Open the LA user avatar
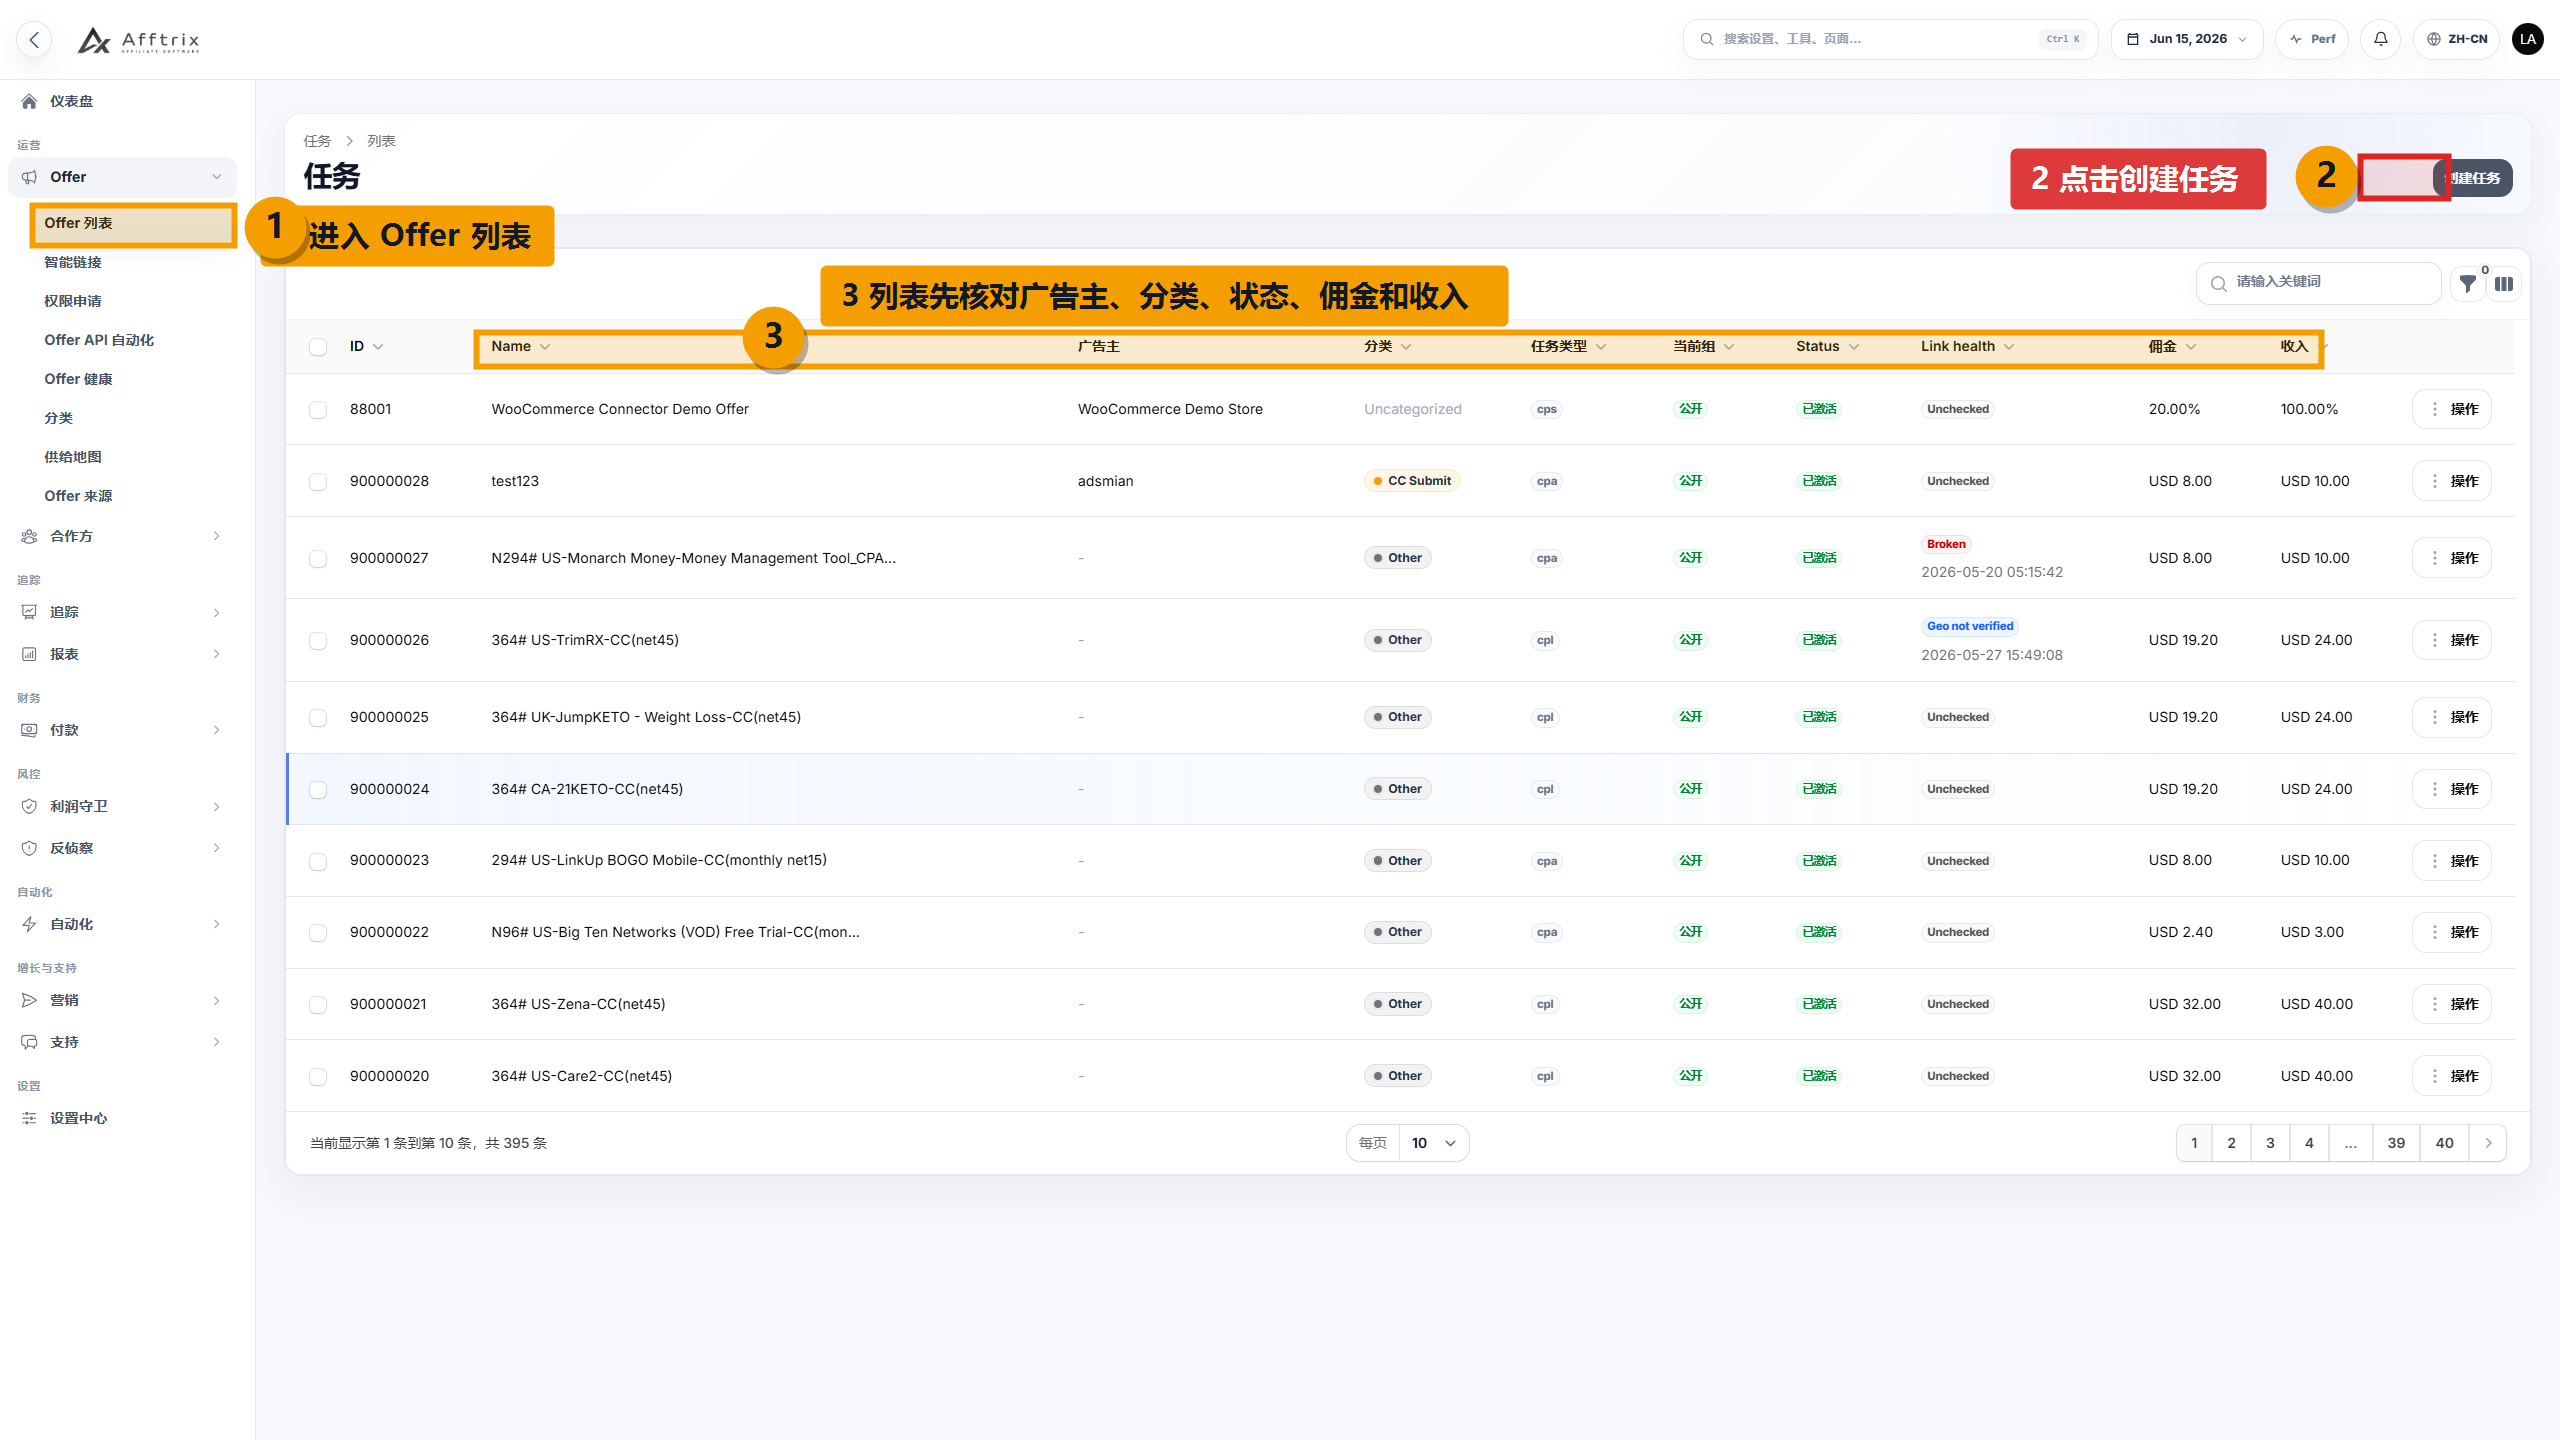Image resolution: width=2560 pixels, height=1440 pixels. (2528, 39)
